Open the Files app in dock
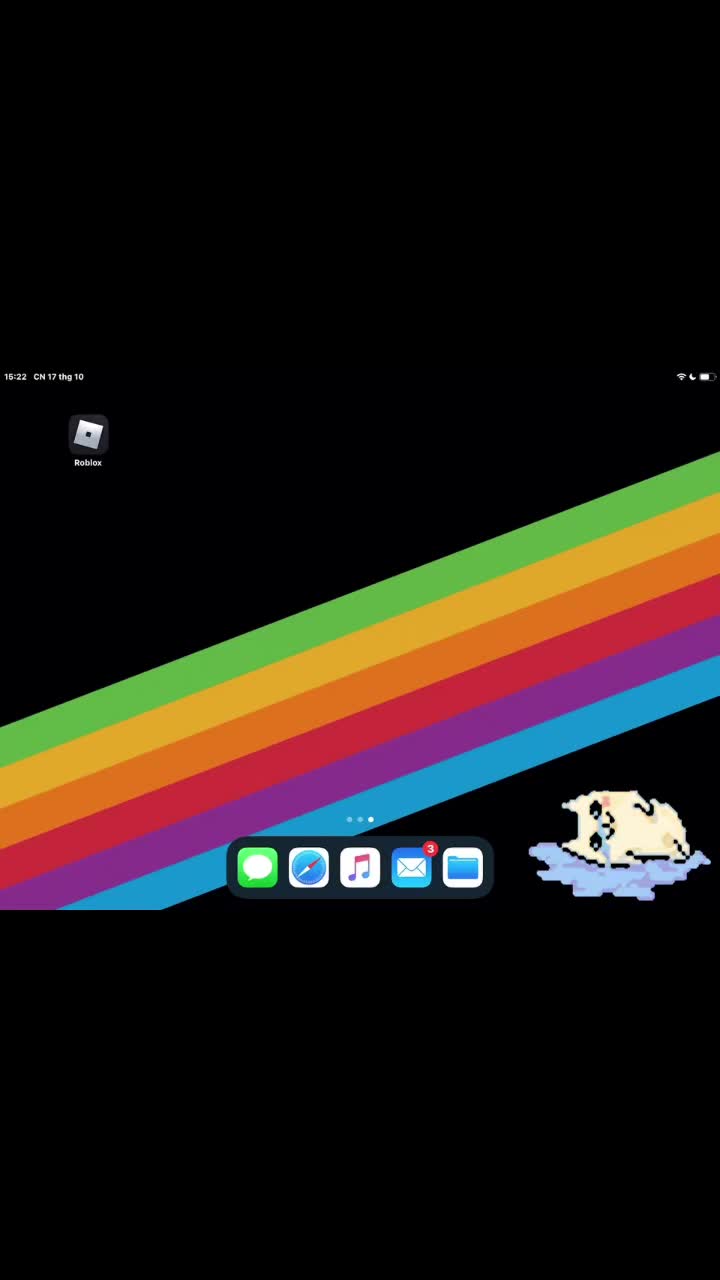The width and height of the screenshot is (720, 1280). pyautogui.click(x=463, y=868)
